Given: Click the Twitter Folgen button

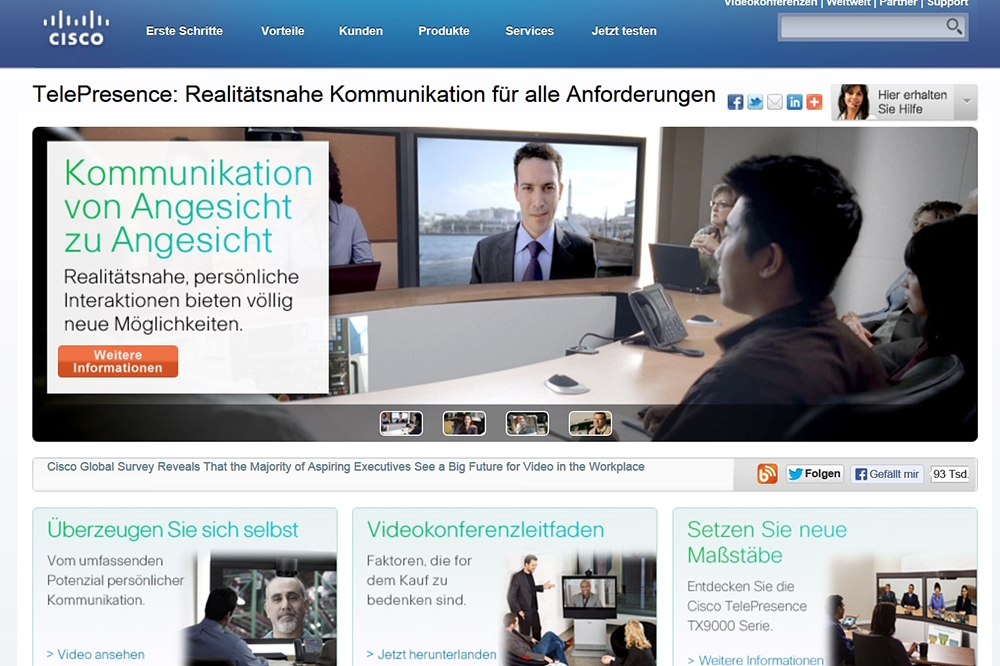Looking at the screenshot, I should point(815,474).
